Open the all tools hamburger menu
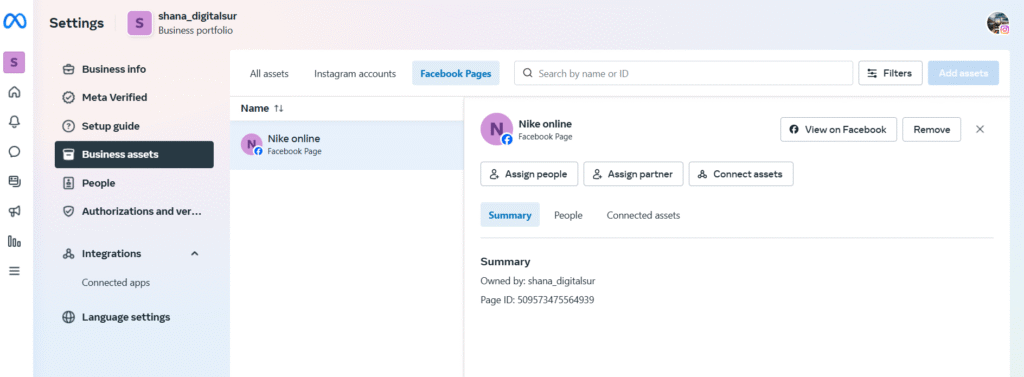 (x=14, y=270)
